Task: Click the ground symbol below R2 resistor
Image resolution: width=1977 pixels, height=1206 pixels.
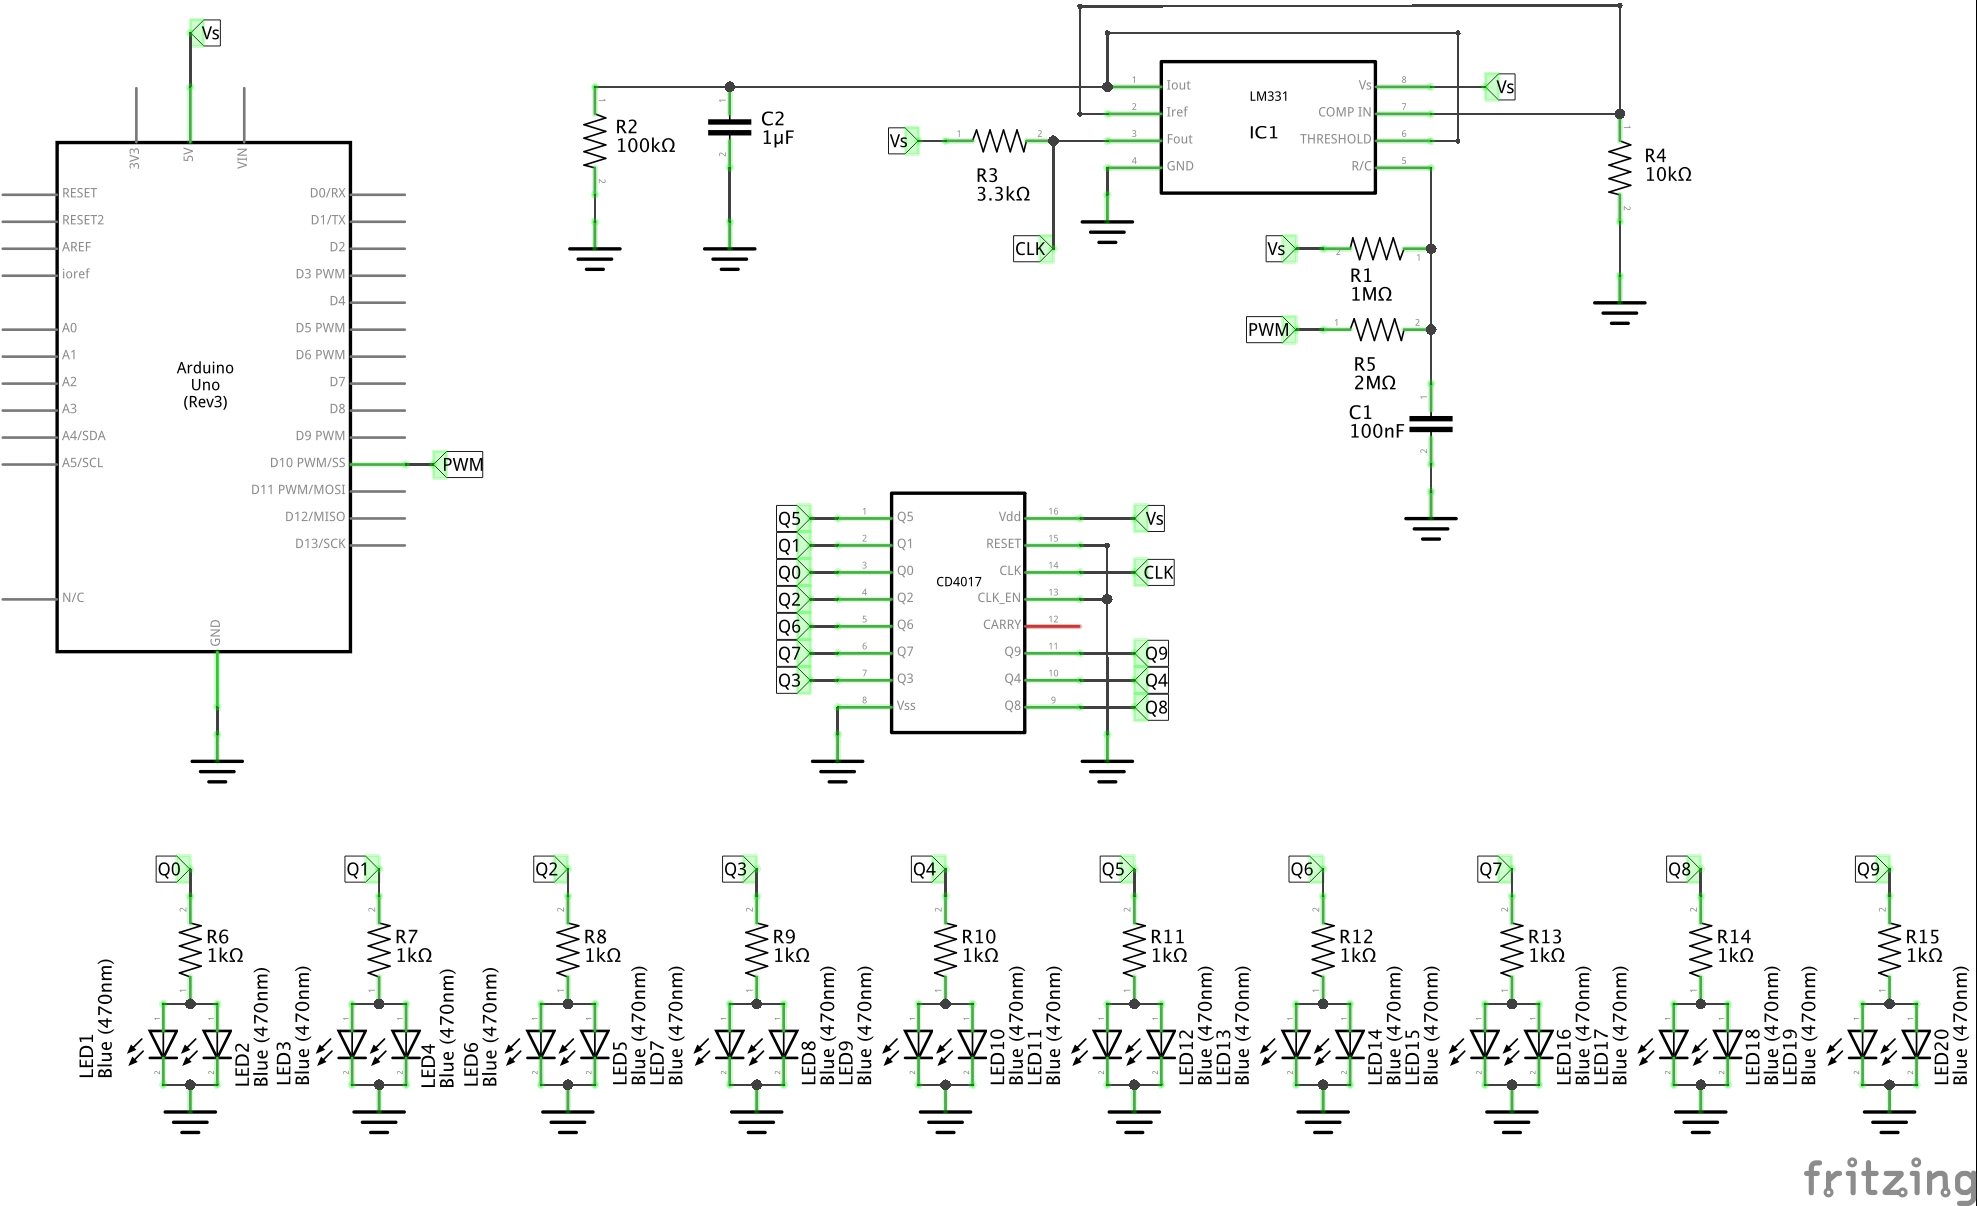Action: (x=595, y=259)
